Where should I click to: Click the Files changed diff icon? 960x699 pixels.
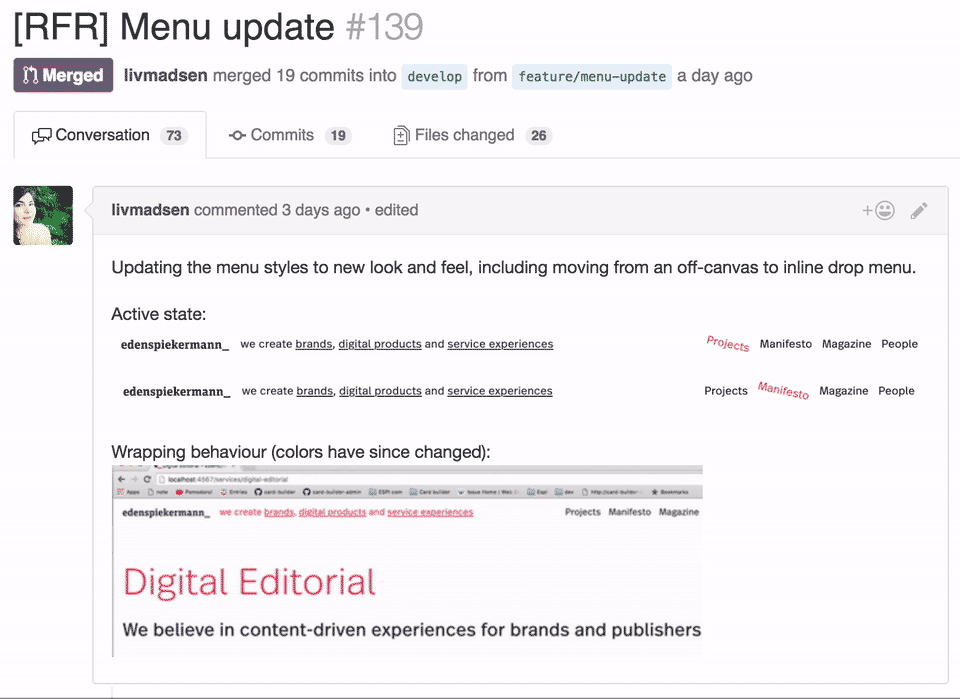click(x=401, y=136)
